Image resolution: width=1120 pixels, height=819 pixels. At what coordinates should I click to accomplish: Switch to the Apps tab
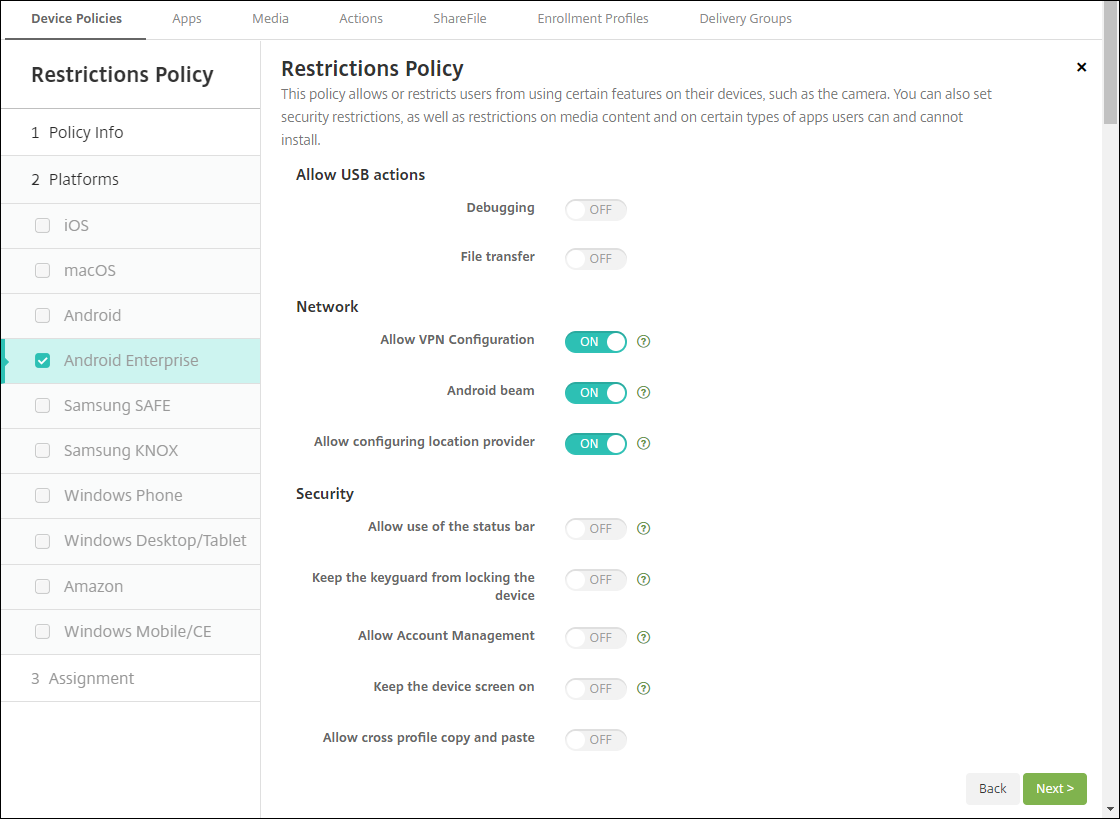[x=187, y=18]
